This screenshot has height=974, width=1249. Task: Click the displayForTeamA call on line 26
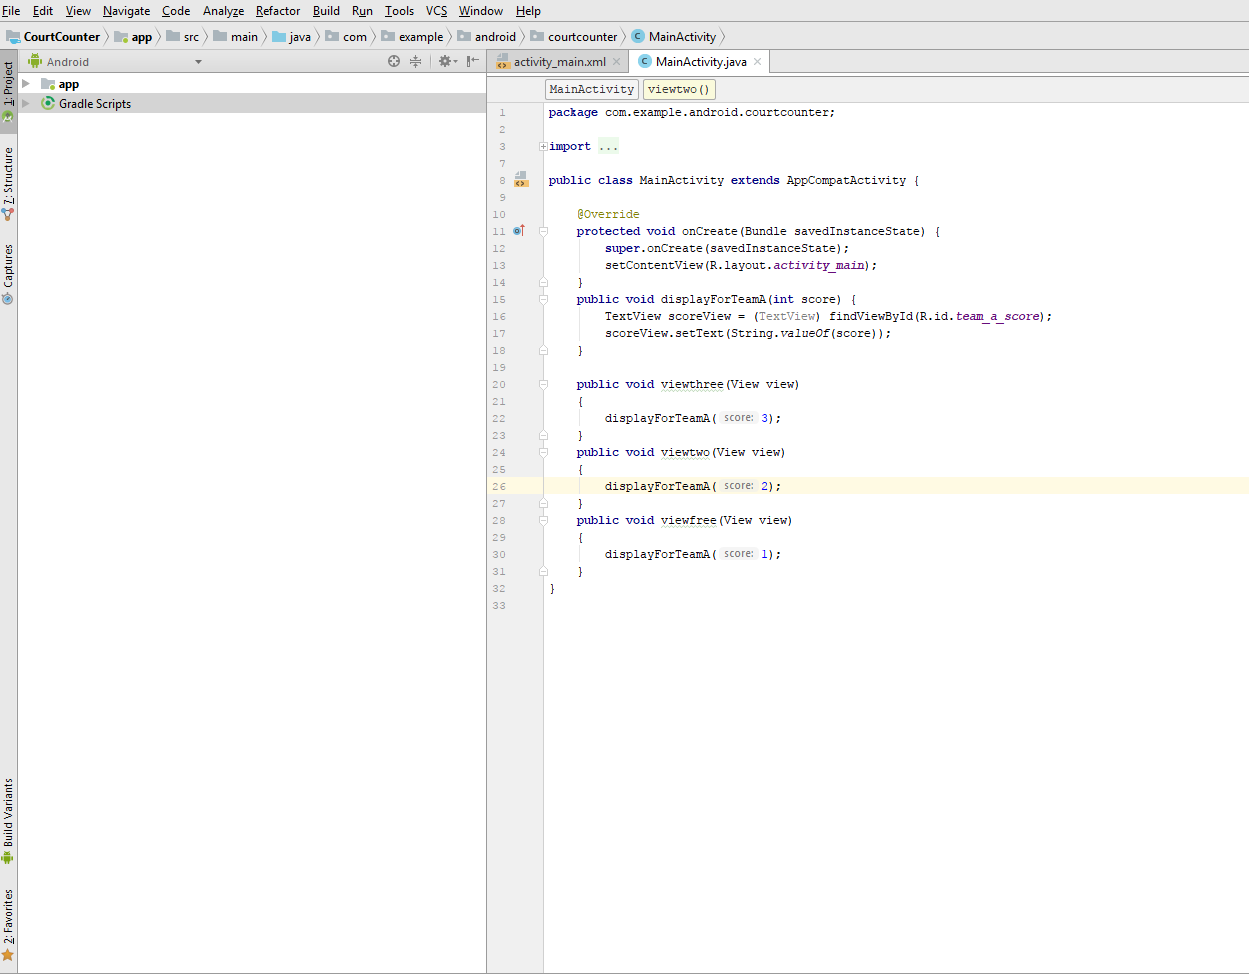pyautogui.click(x=657, y=486)
